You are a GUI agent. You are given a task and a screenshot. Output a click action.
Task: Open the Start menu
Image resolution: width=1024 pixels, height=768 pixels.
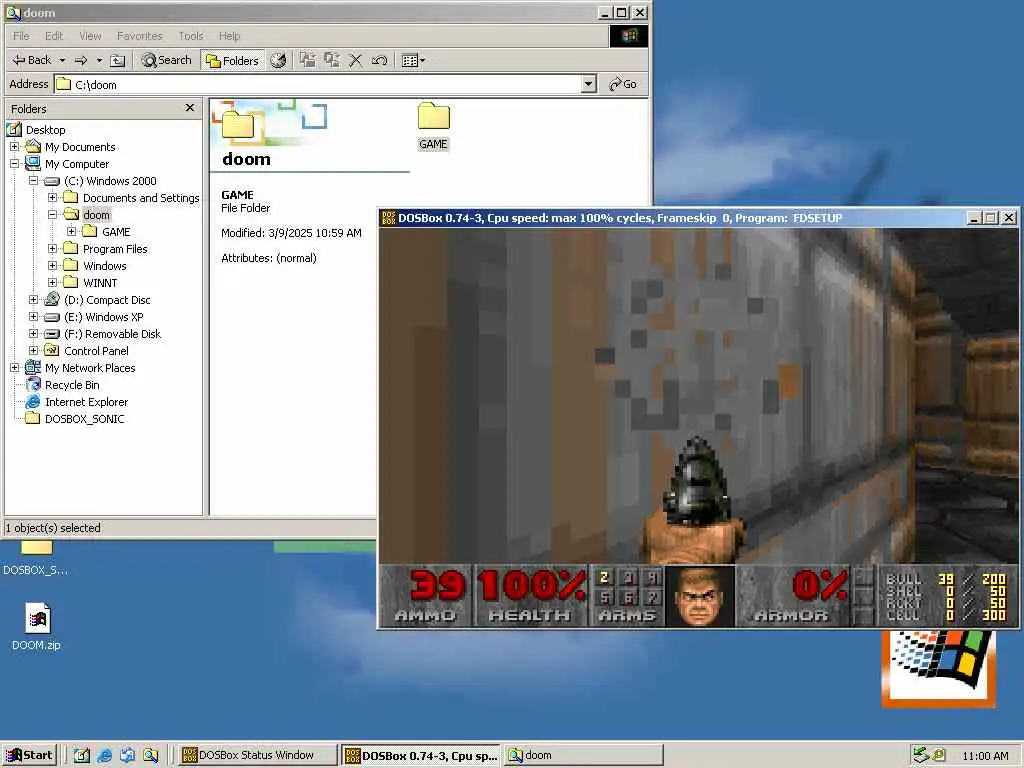29,756
